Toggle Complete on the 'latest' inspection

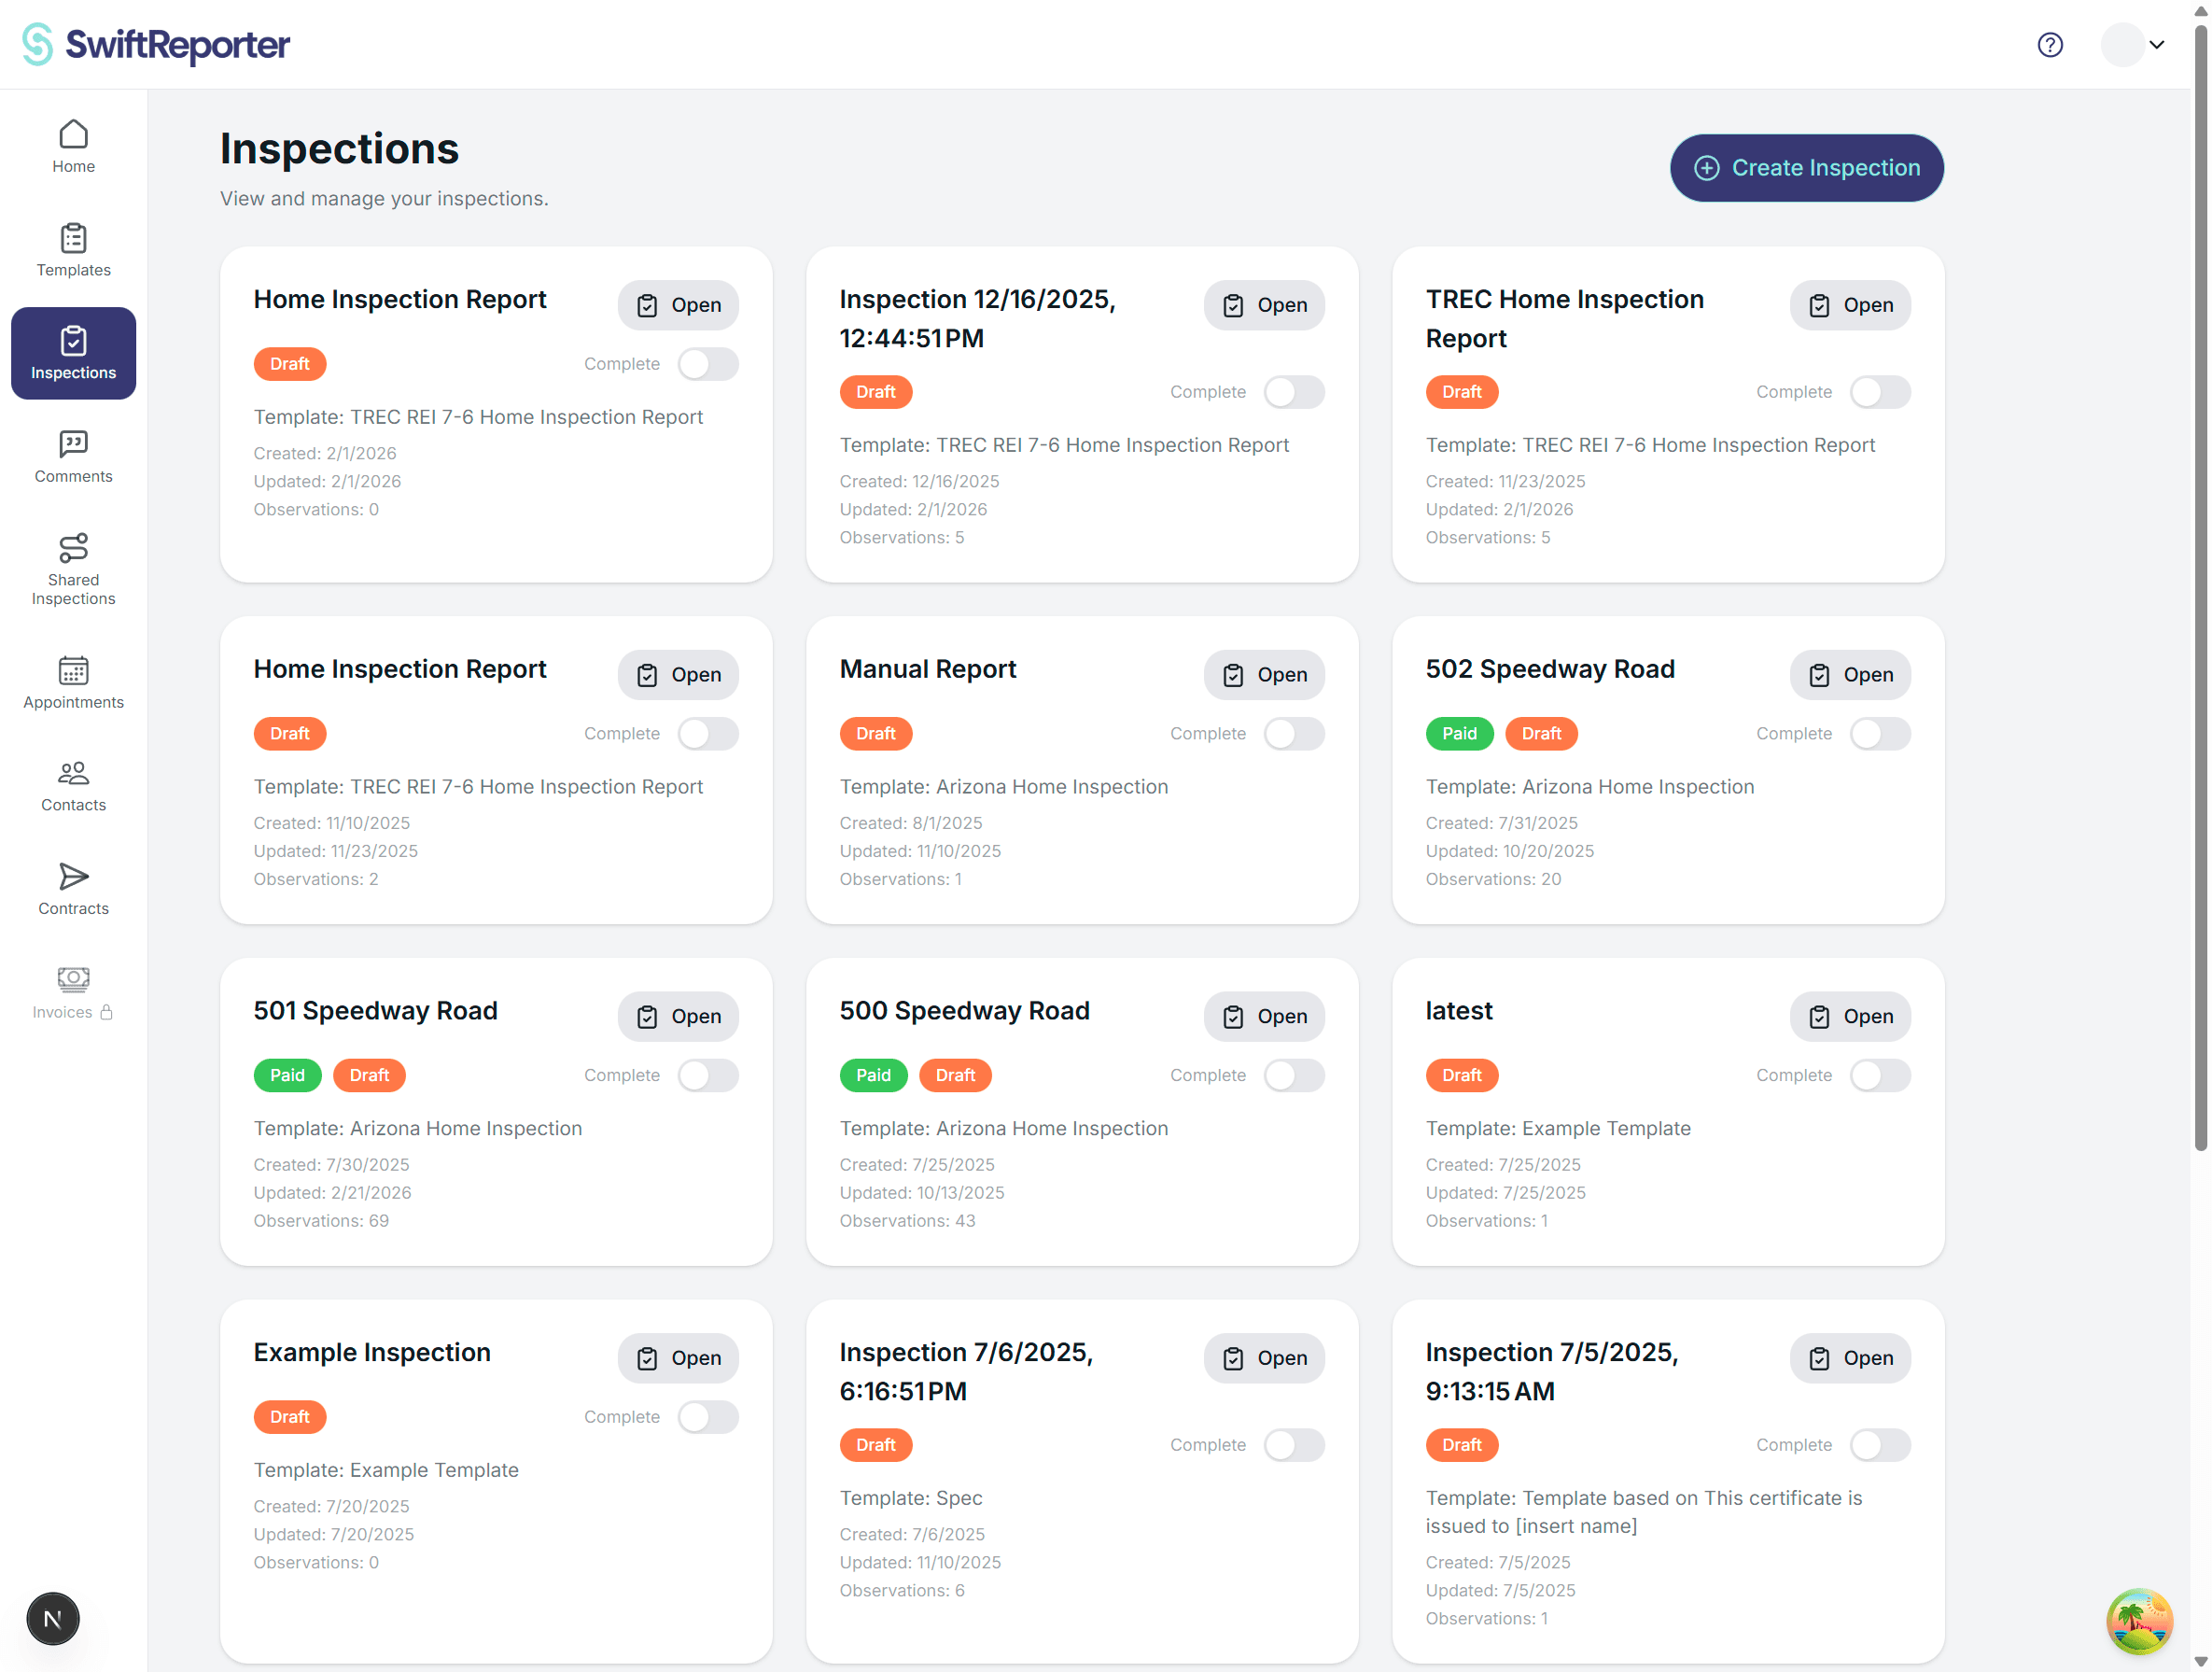1880,1075
